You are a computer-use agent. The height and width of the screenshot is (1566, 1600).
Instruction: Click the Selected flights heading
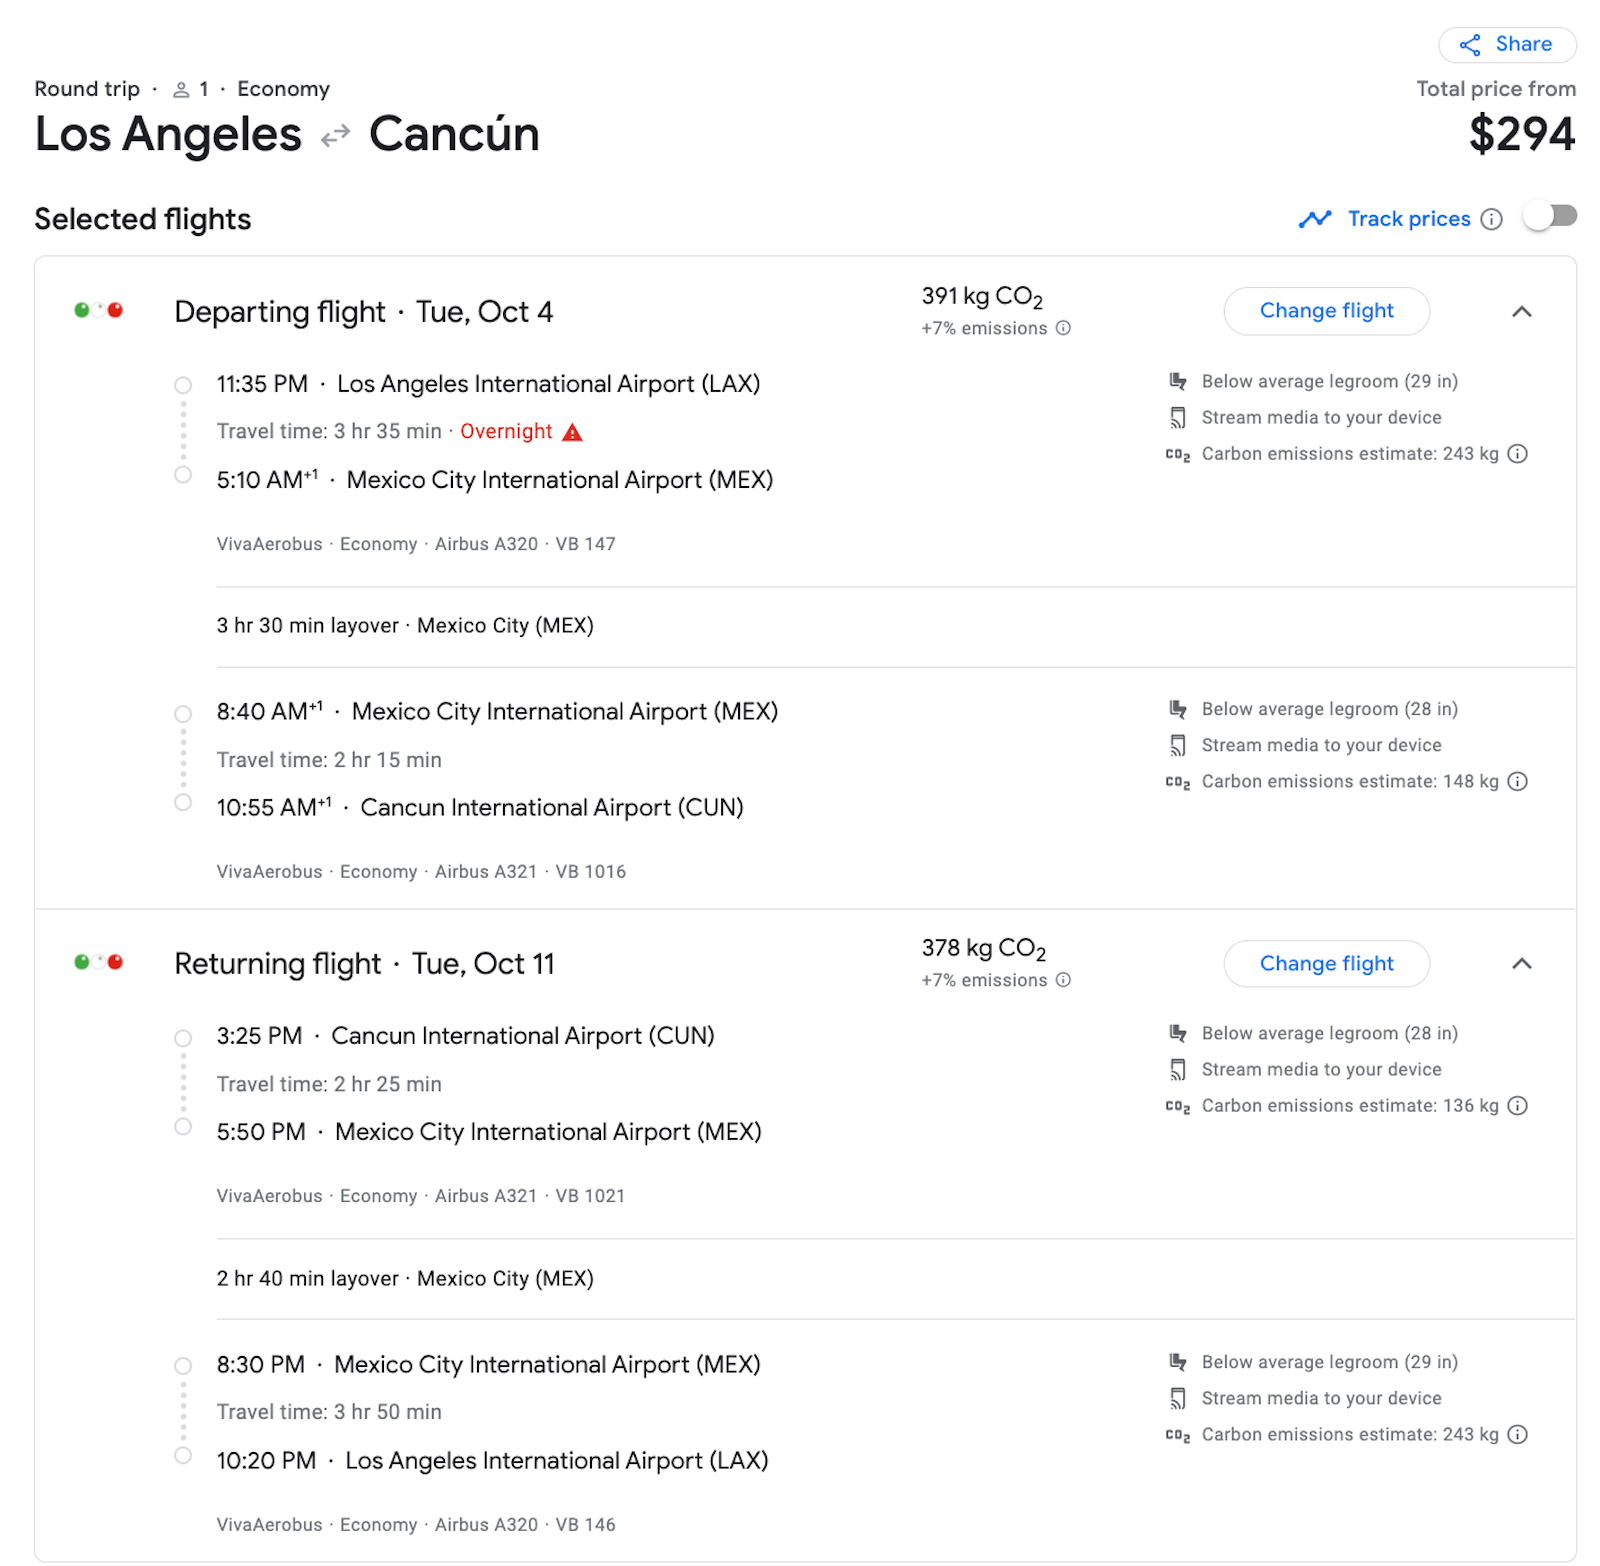142,219
